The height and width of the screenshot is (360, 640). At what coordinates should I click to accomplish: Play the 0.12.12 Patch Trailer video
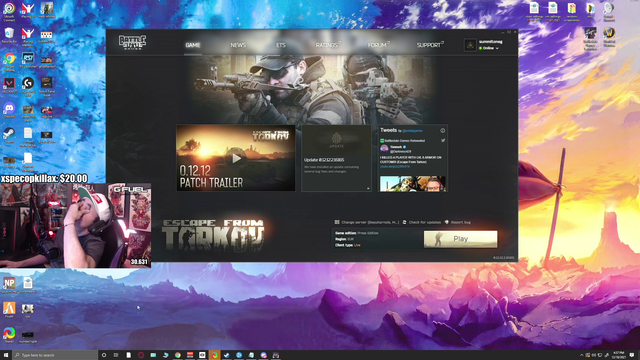click(236, 158)
